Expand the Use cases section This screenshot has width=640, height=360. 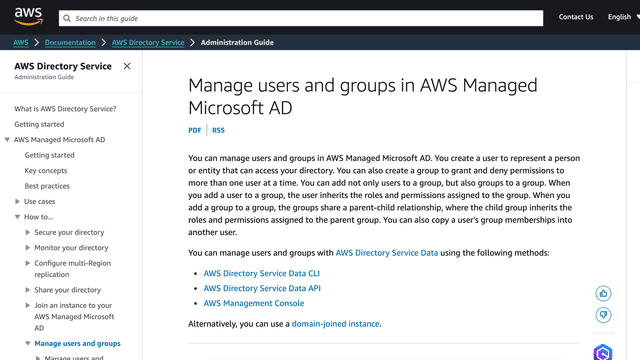[x=17, y=201]
